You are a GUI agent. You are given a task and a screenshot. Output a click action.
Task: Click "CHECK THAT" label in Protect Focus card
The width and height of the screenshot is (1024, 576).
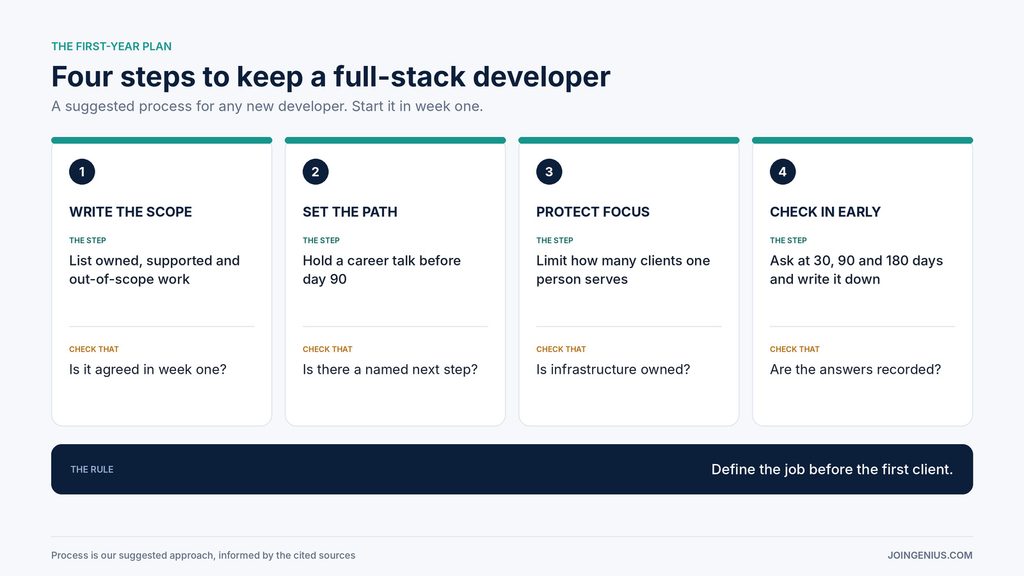[561, 349]
